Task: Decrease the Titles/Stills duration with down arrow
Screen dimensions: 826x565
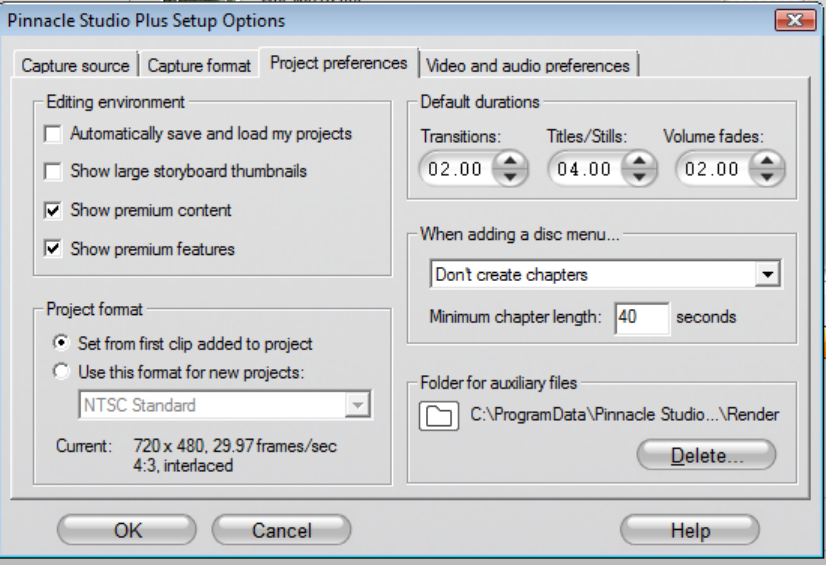Action: pos(639,177)
